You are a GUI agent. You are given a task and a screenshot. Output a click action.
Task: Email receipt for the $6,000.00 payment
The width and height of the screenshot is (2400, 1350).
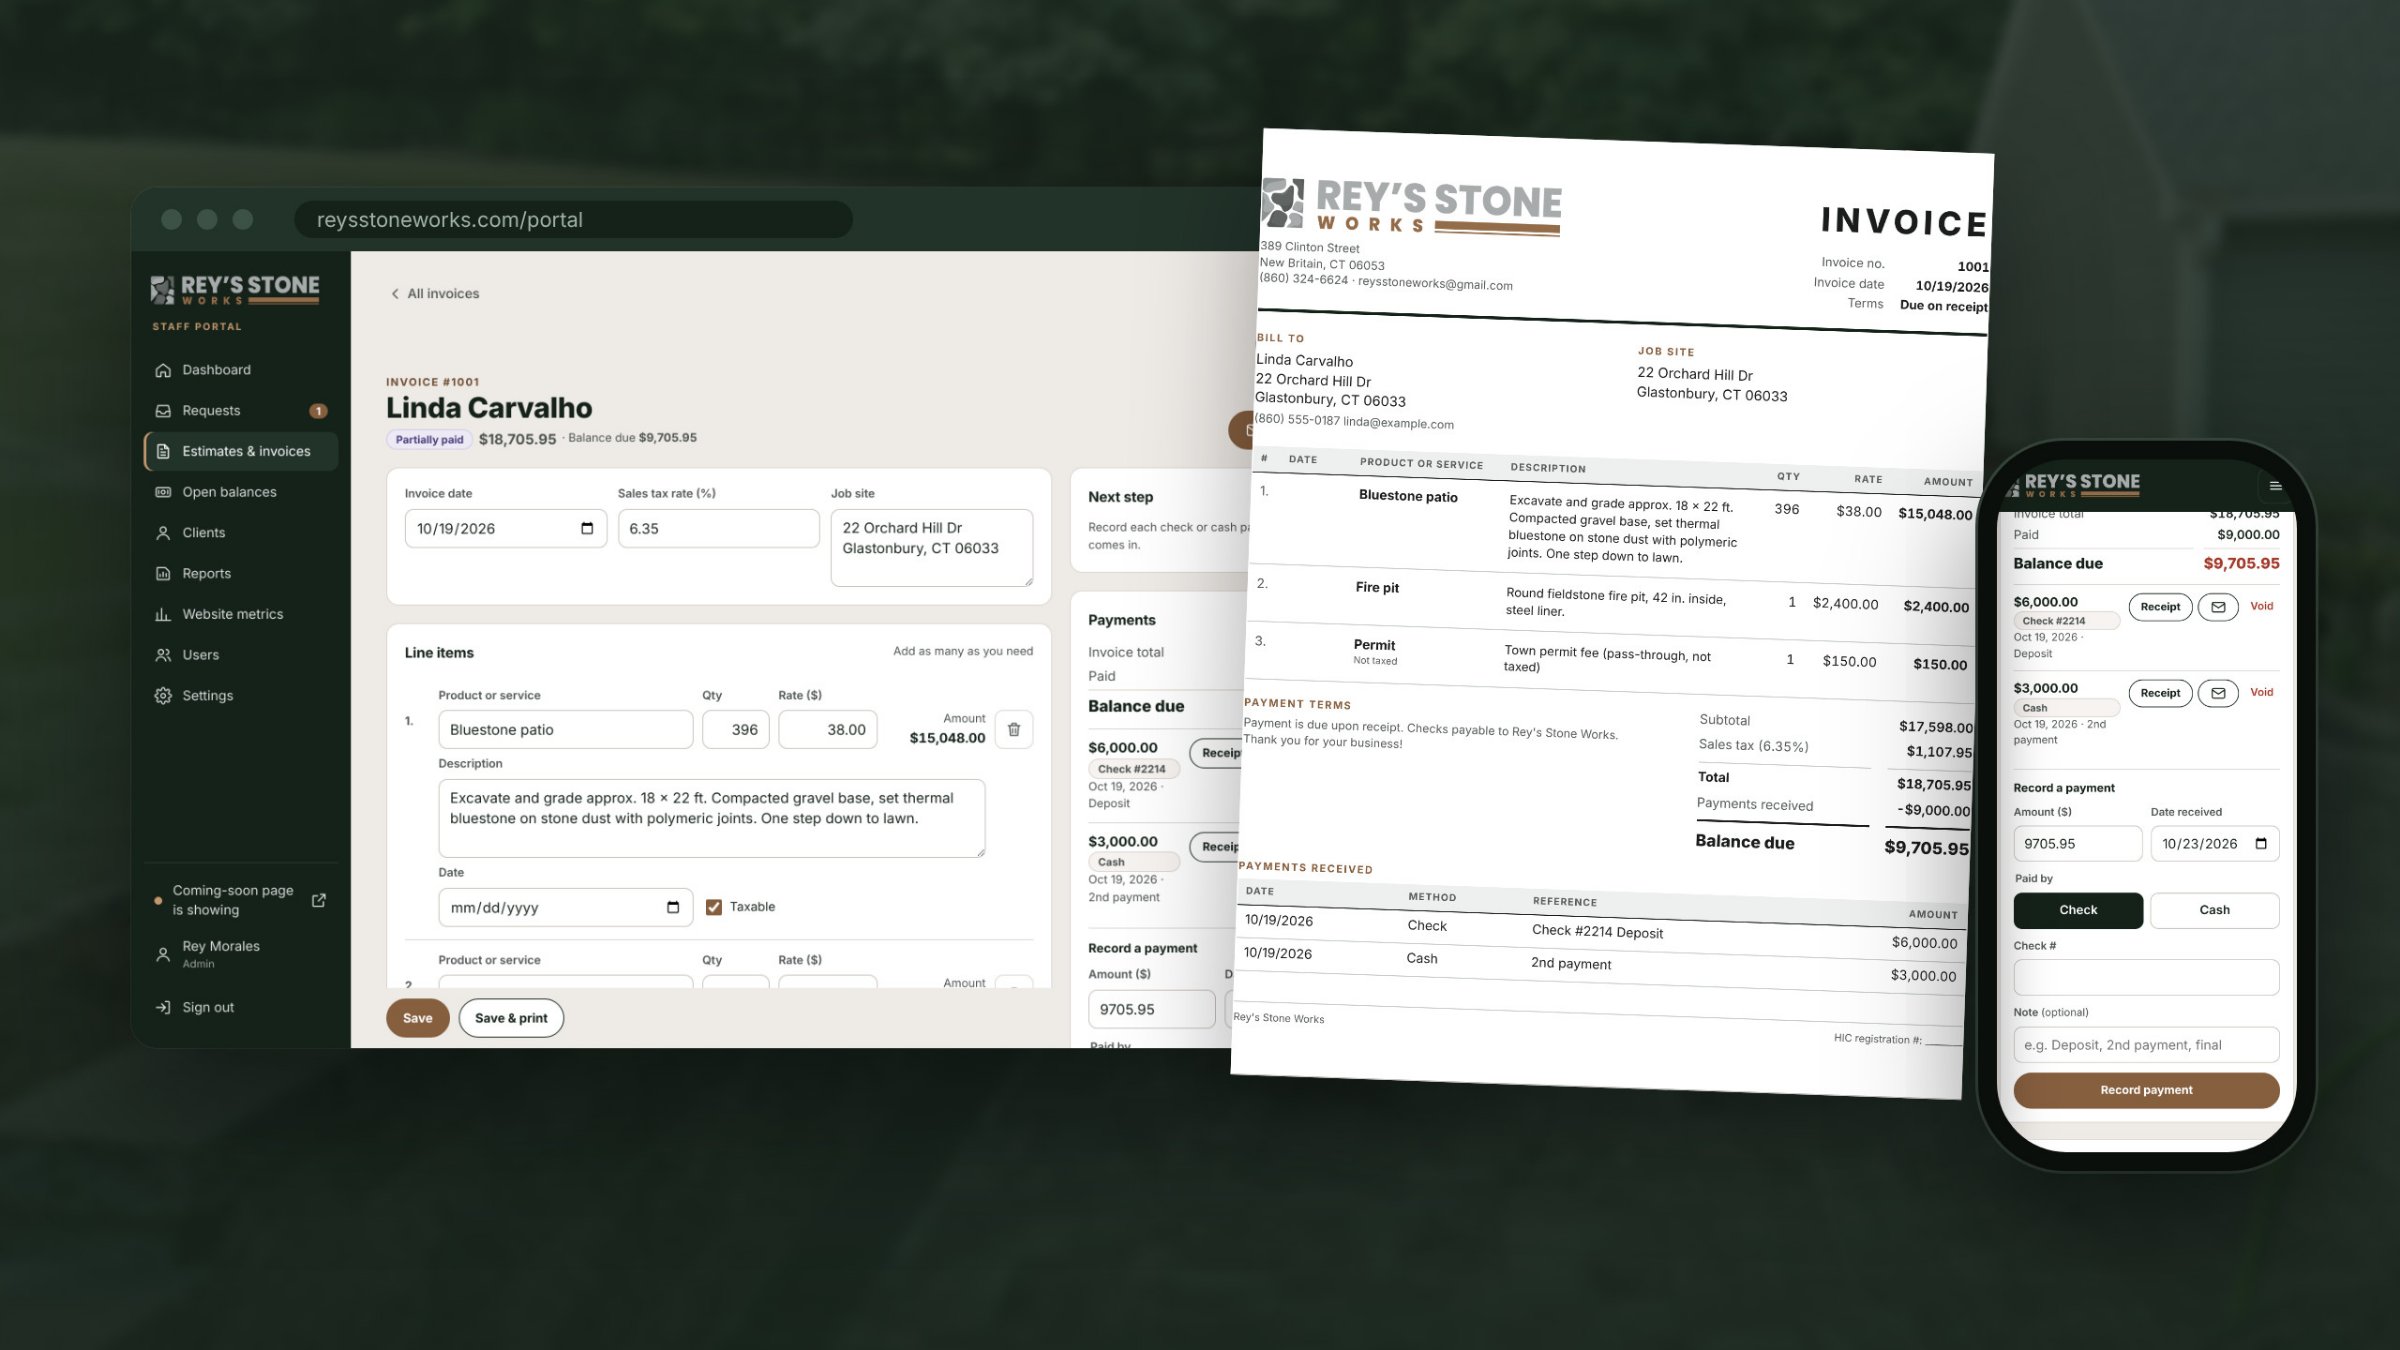(x=2217, y=607)
